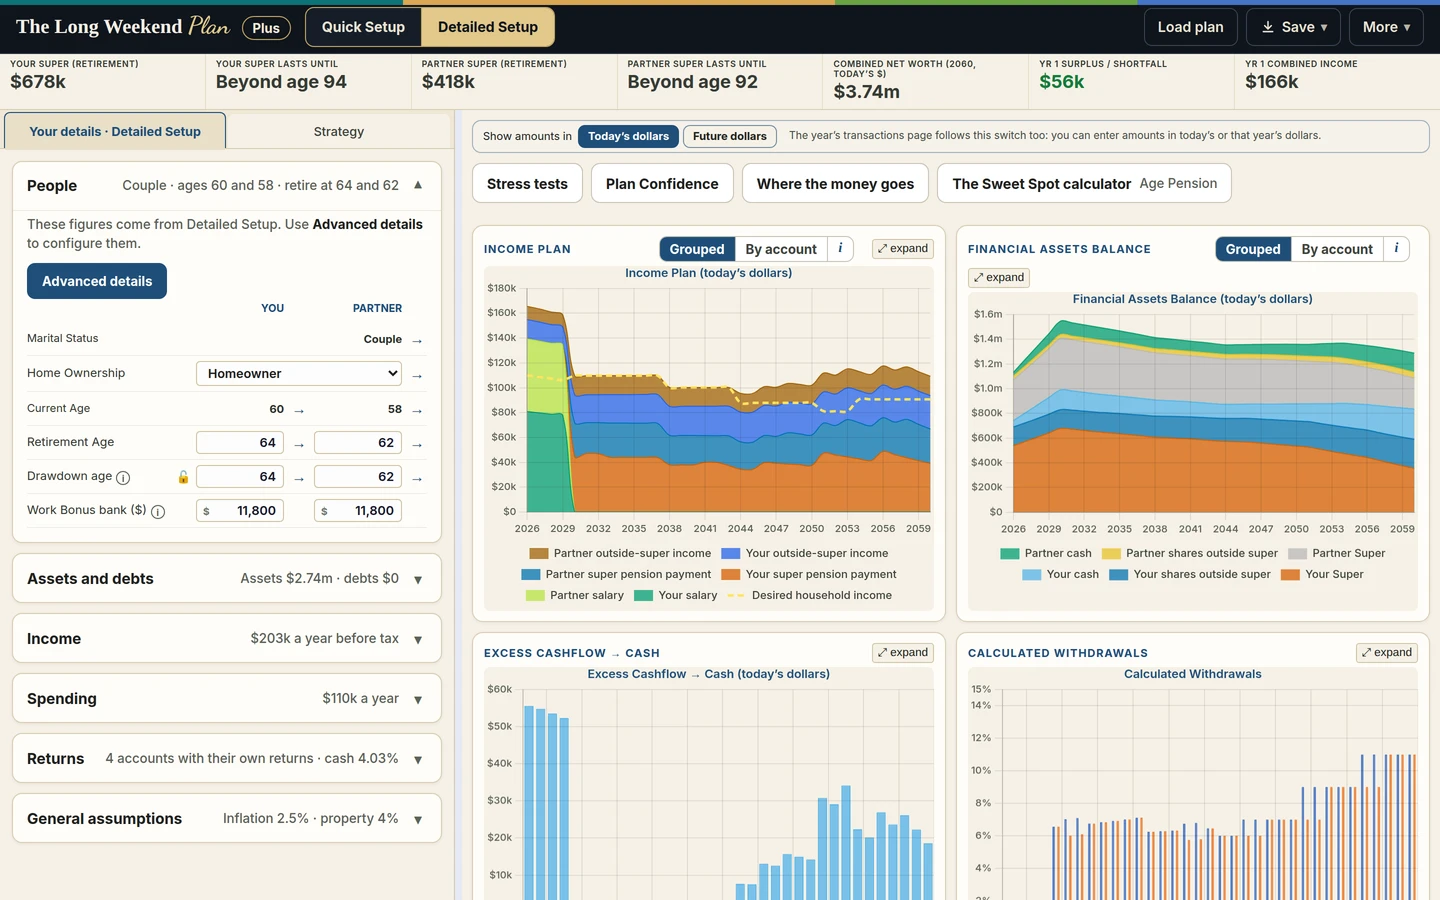Viewport: 1440px width, 900px height.
Task: Open The Sweet Spot calculator tab
Action: (1084, 184)
